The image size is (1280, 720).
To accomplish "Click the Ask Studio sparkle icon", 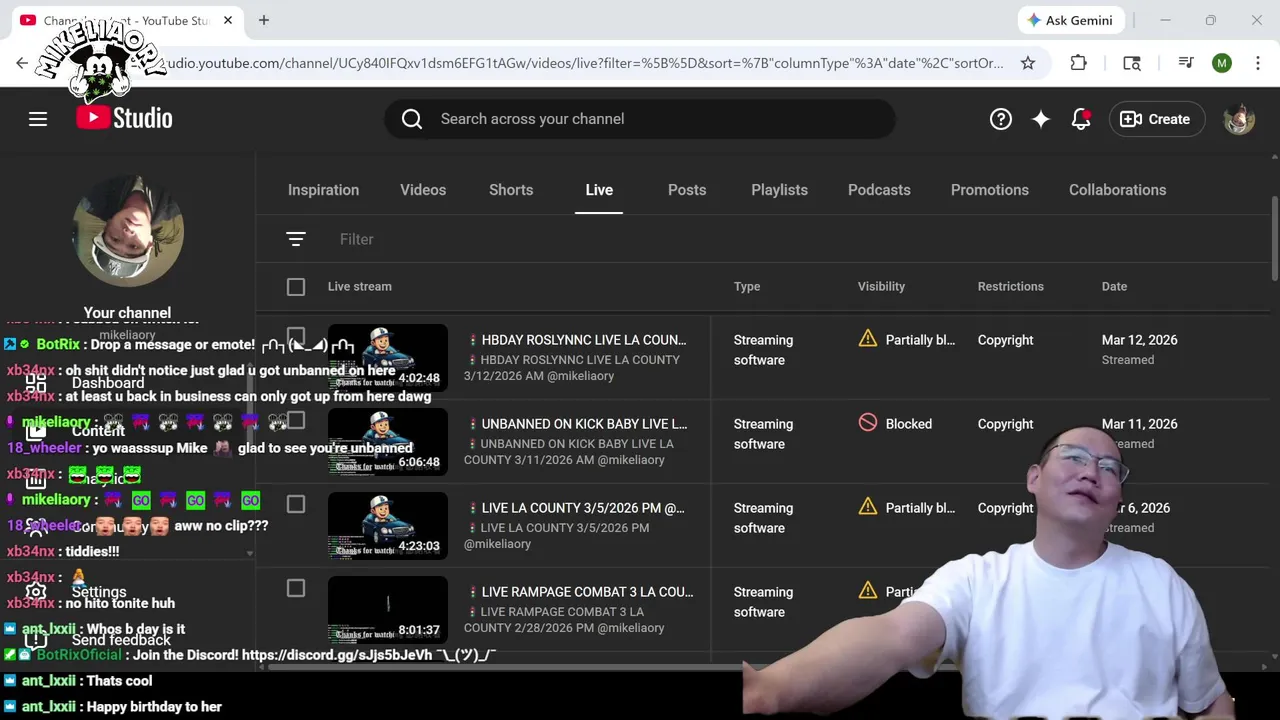I will click(1041, 119).
